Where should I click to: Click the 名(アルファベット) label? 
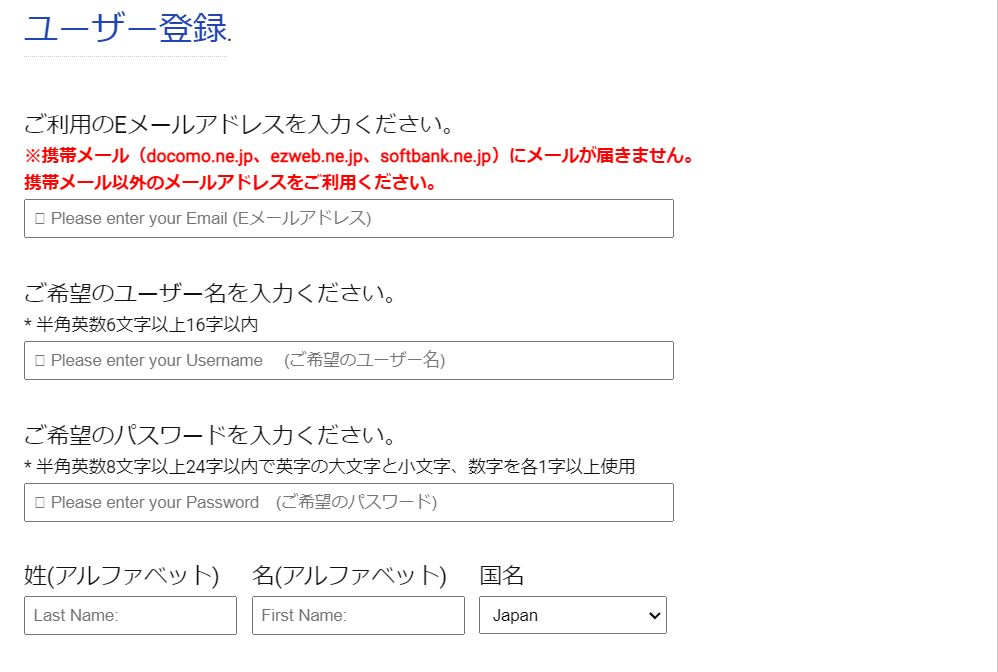click(x=349, y=575)
